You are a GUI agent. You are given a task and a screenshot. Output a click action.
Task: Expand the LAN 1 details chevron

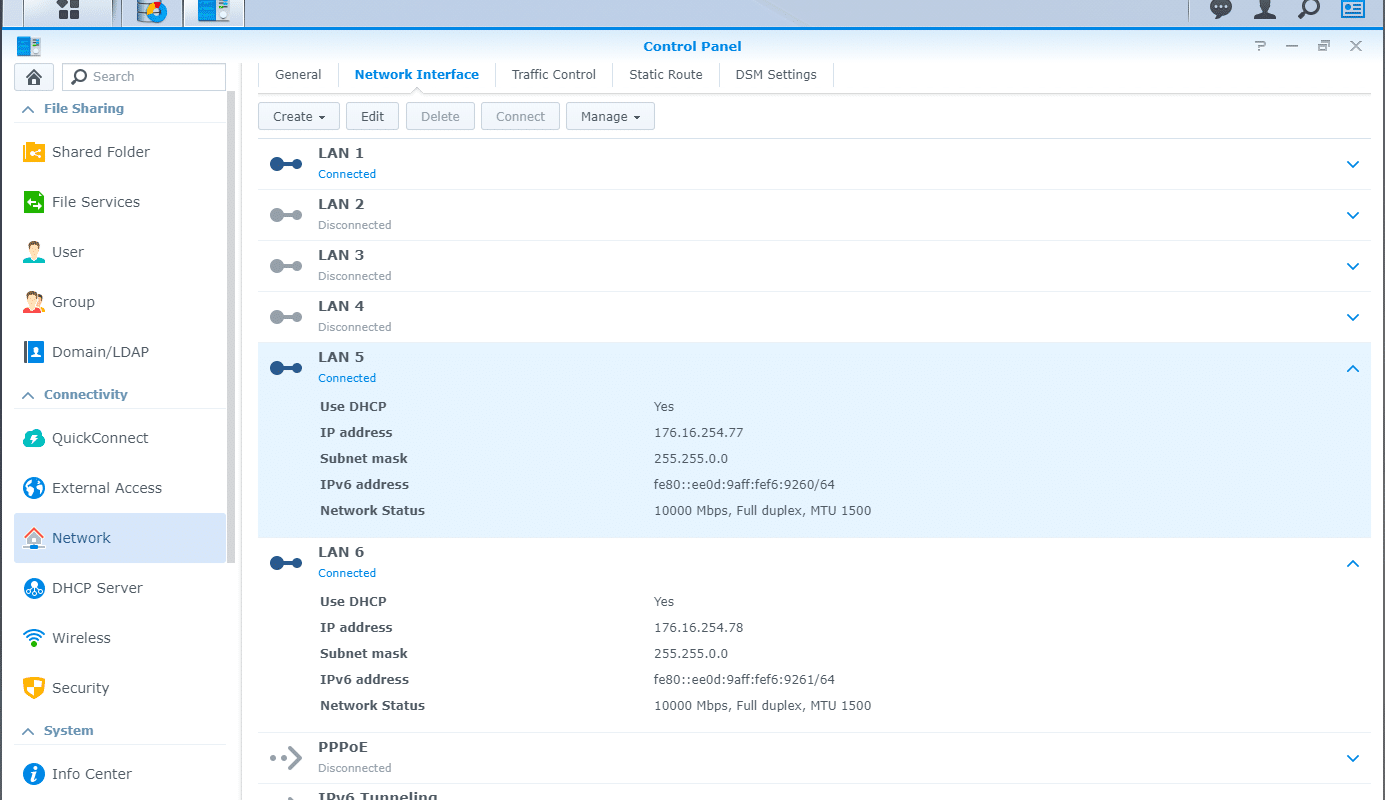(x=1353, y=164)
